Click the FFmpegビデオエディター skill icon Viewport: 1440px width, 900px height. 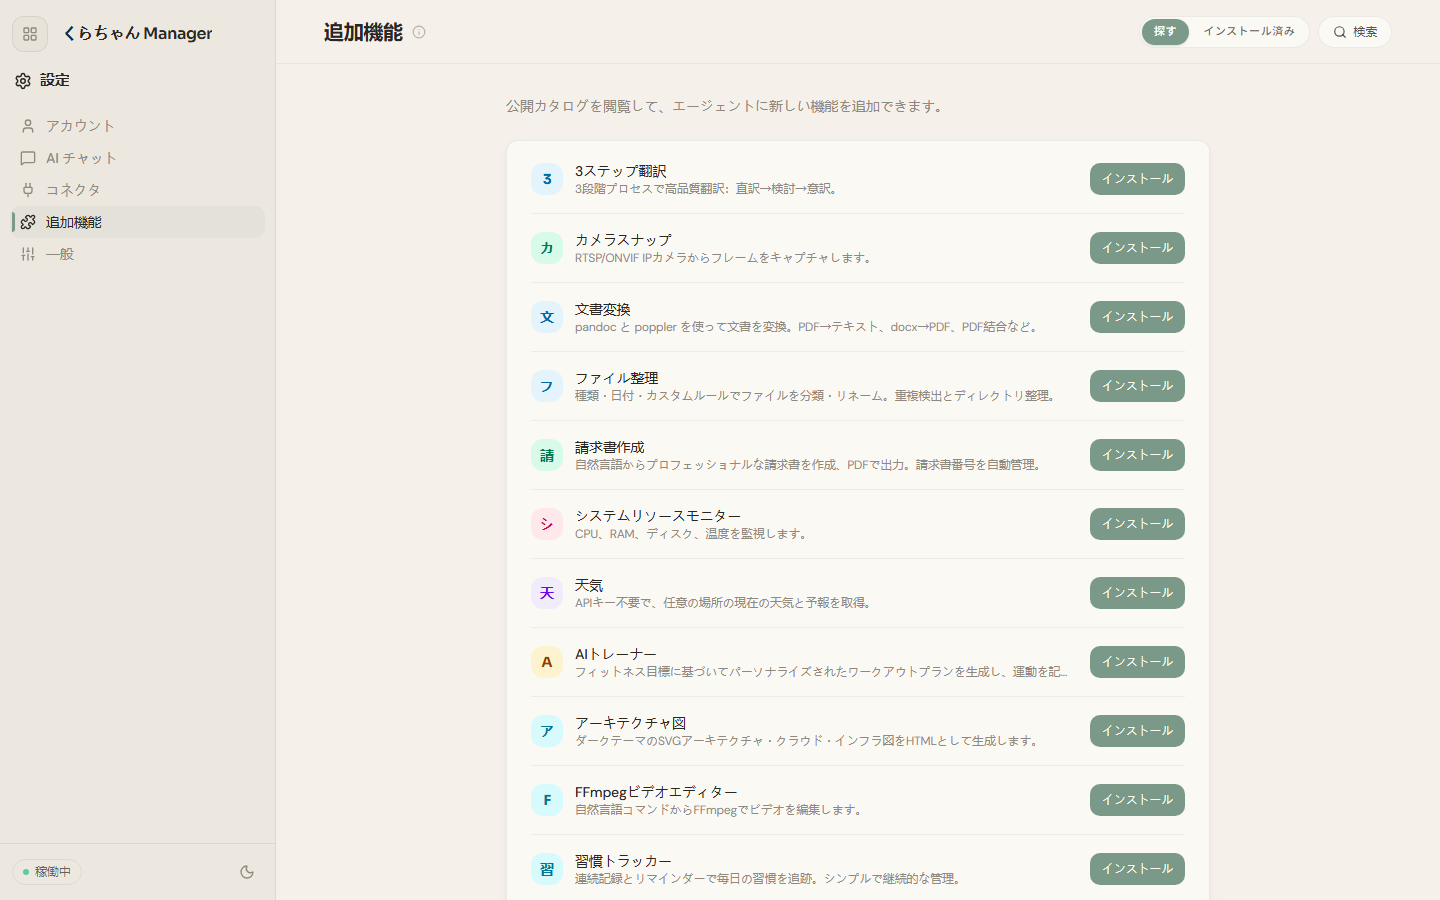(x=547, y=800)
